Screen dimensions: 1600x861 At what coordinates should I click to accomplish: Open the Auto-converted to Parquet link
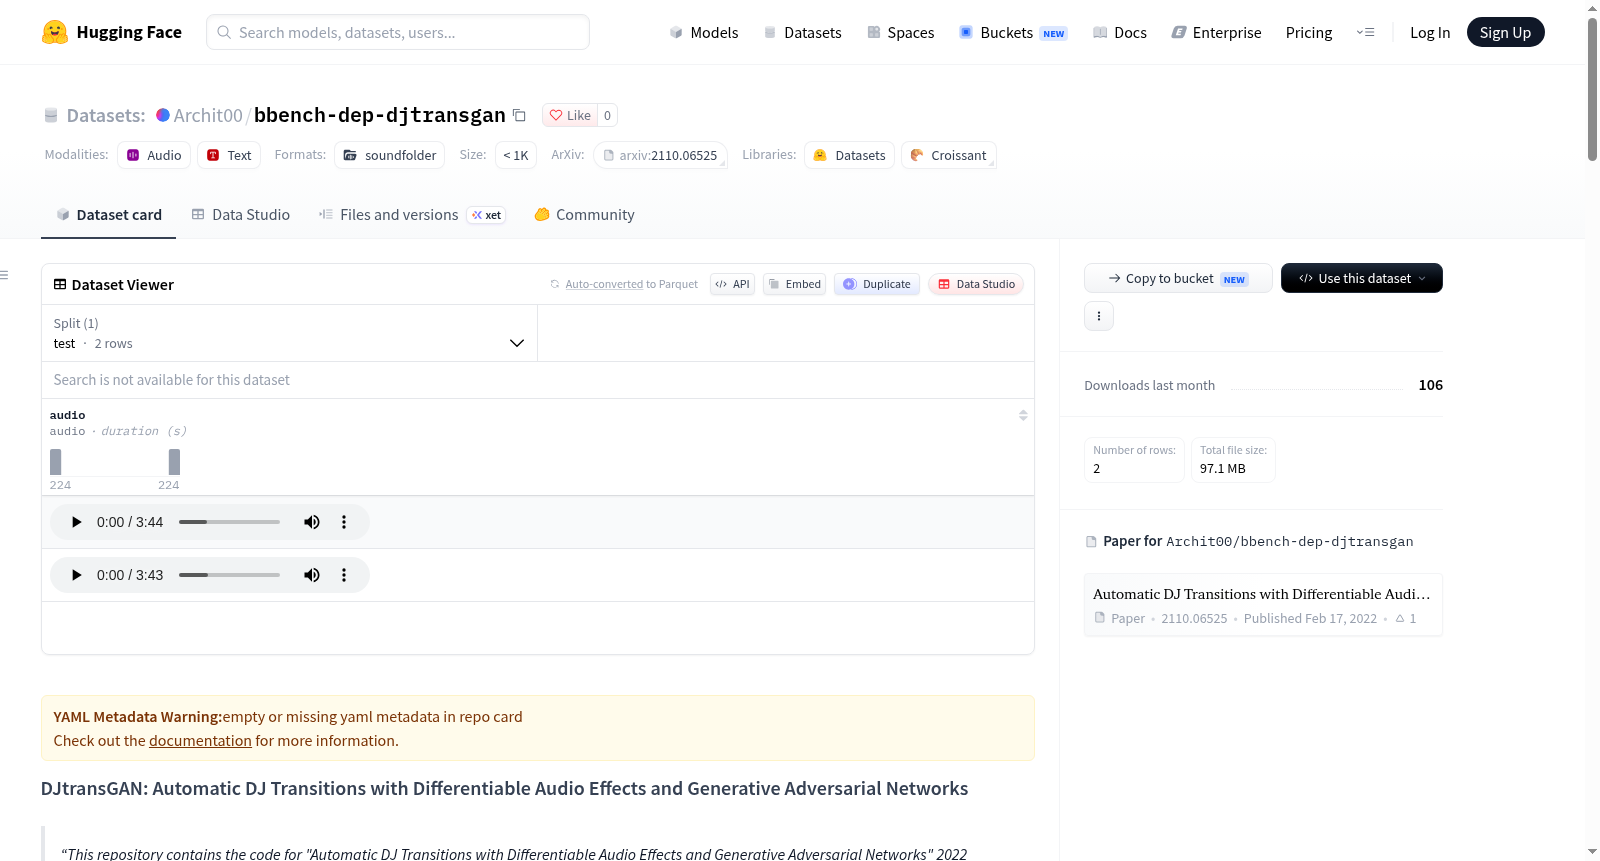coord(631,284)
